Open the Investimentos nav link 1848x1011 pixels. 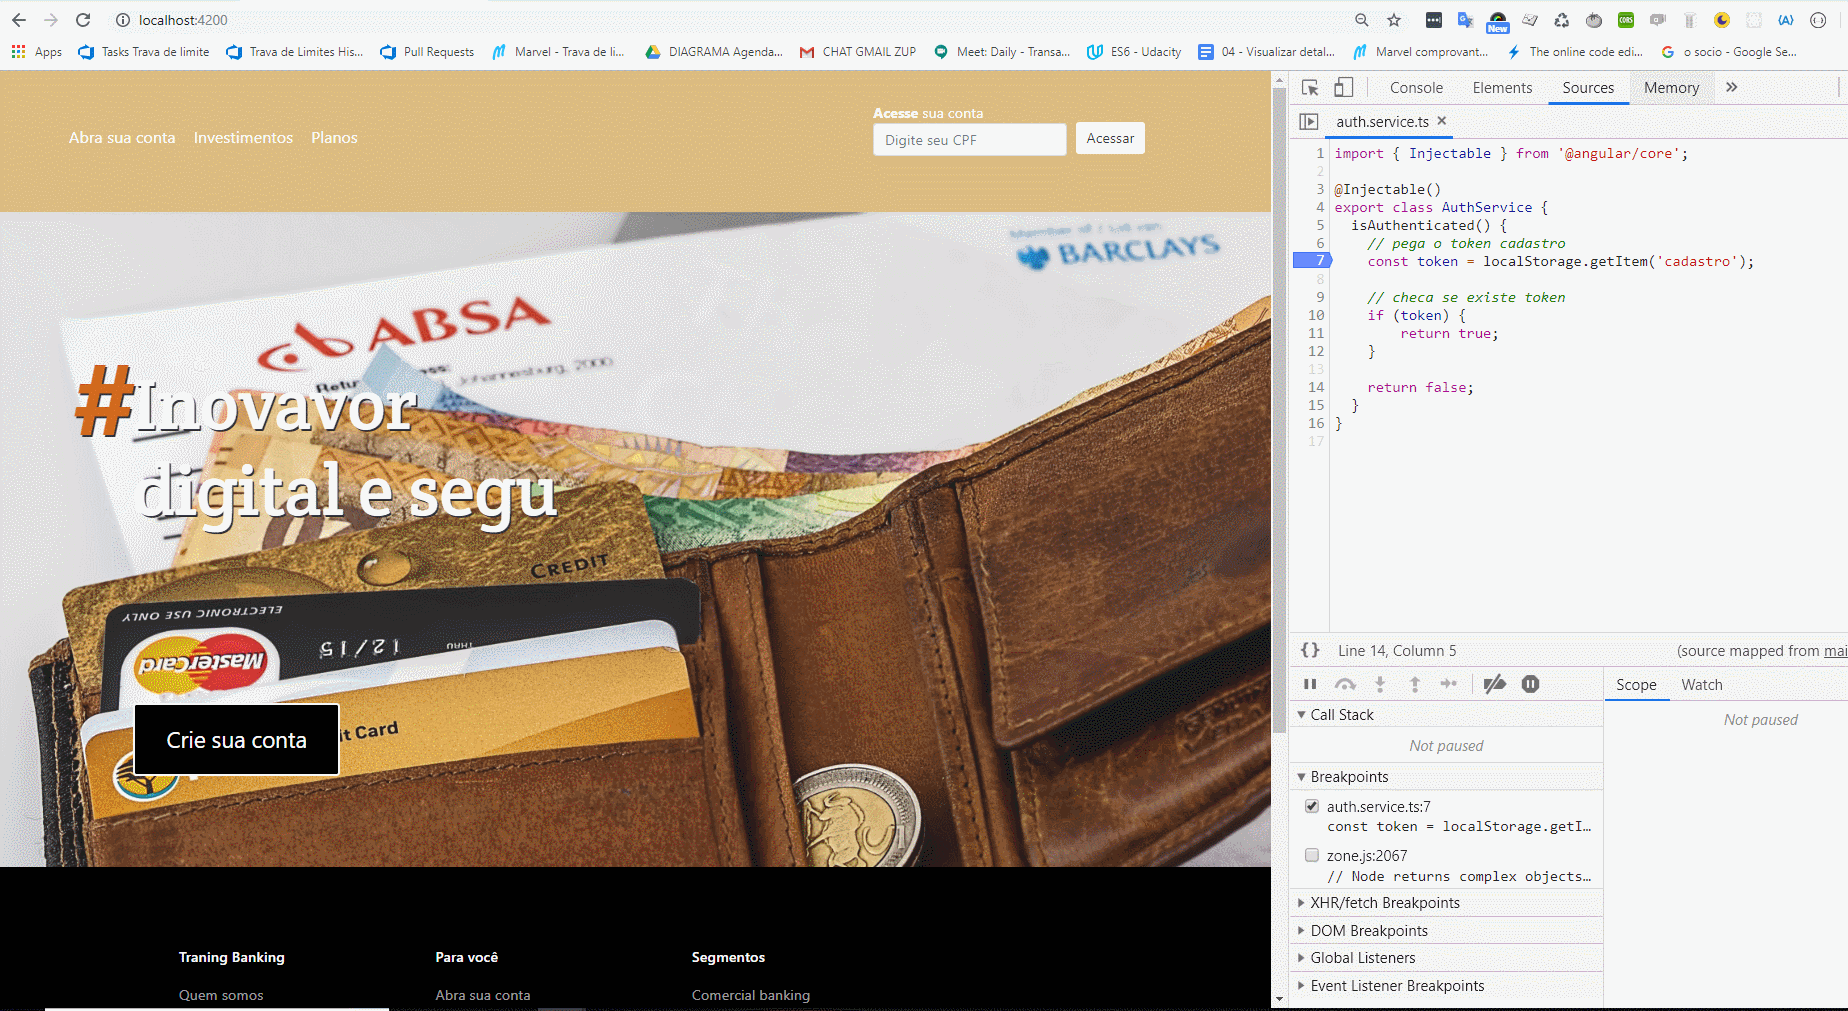(243, 138)
